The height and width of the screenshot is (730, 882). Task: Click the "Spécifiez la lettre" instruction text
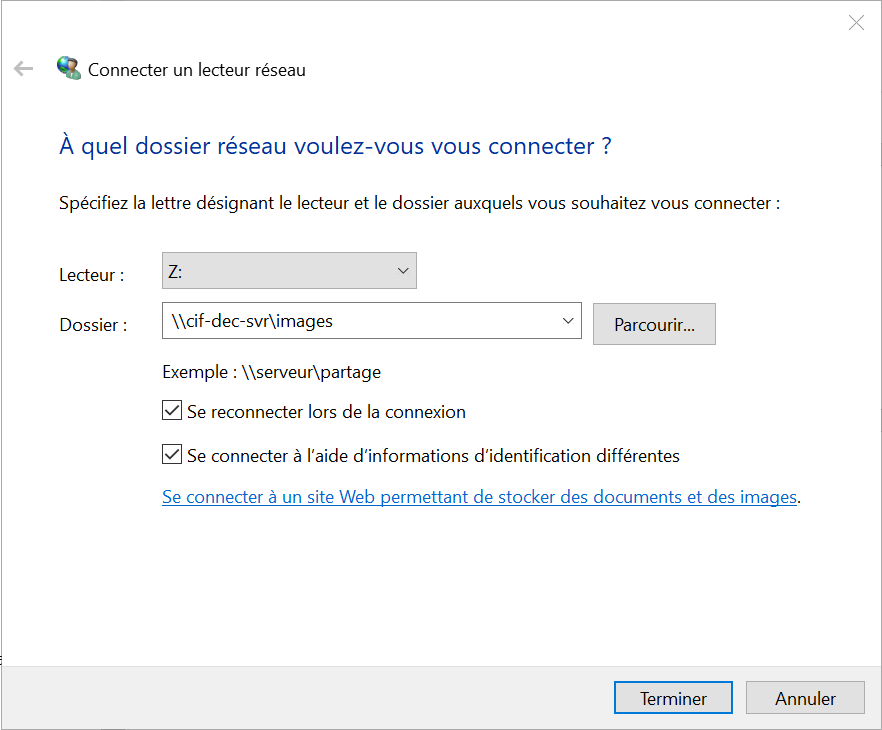[419, 203]
